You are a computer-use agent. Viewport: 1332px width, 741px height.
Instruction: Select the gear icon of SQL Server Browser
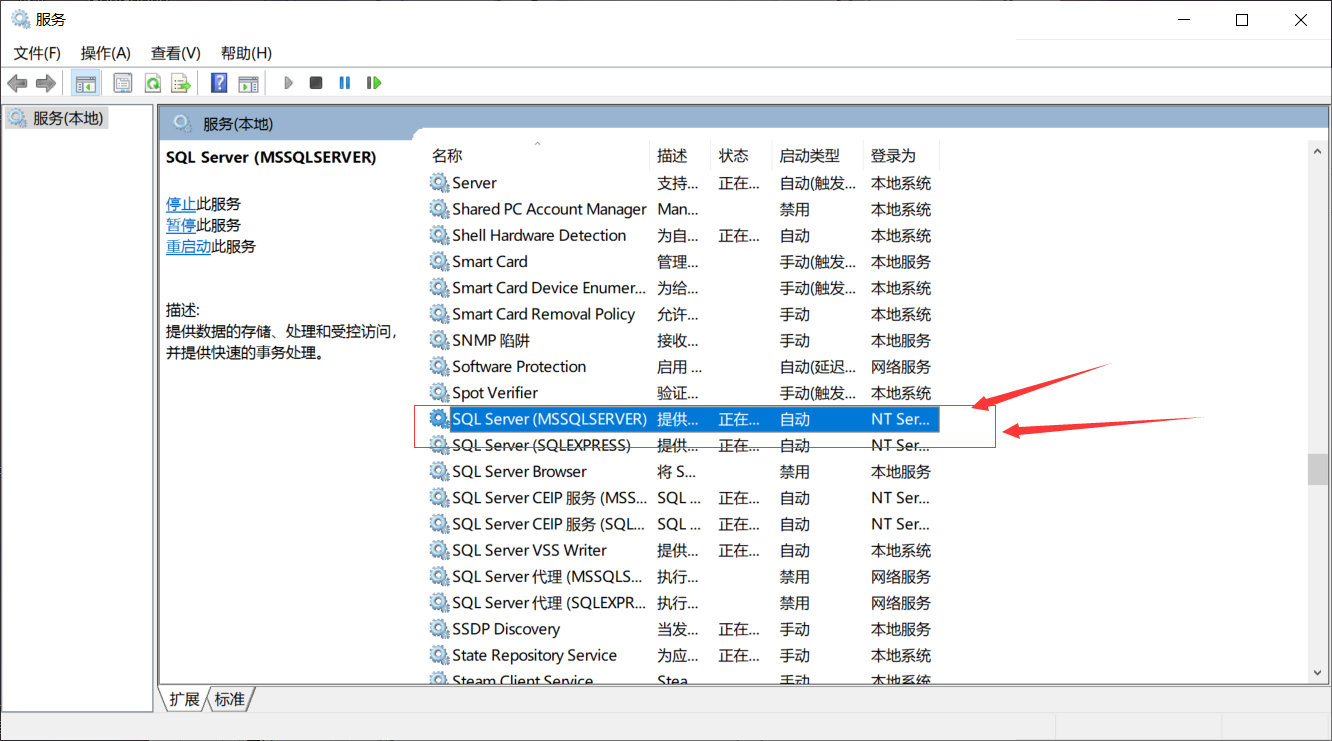pyautogui.click(x=439, y=471)
